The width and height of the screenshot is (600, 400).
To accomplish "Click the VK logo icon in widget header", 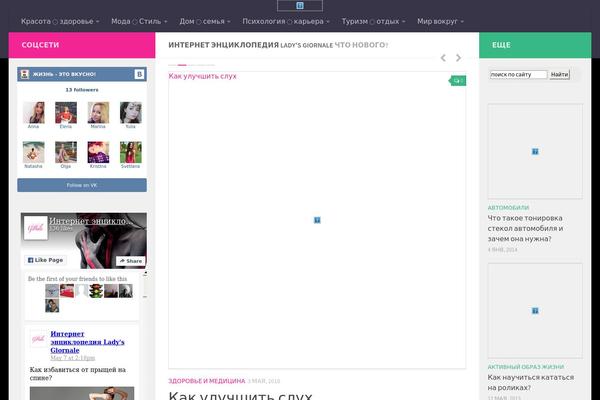I will click(139, 74).
